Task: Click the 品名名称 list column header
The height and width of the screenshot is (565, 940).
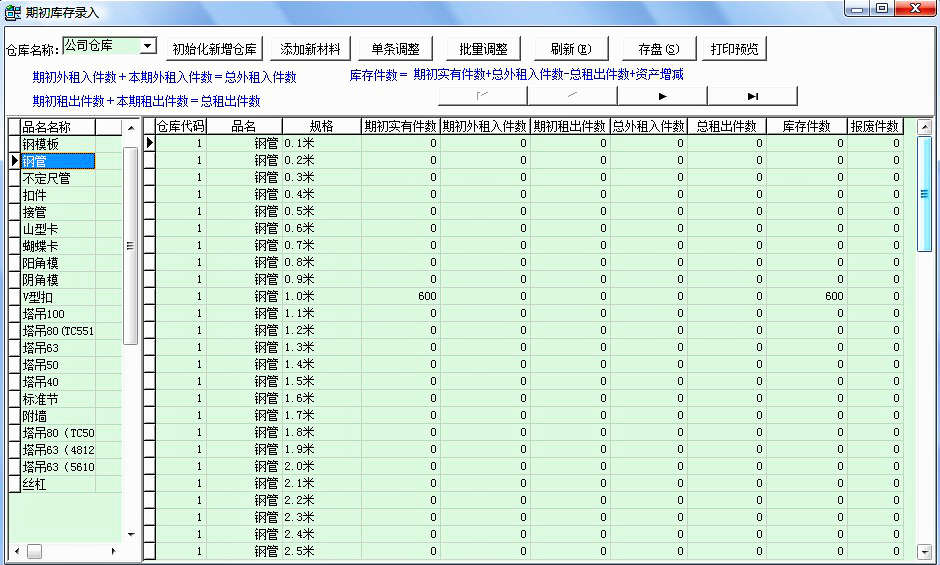Action: point(58,127)
